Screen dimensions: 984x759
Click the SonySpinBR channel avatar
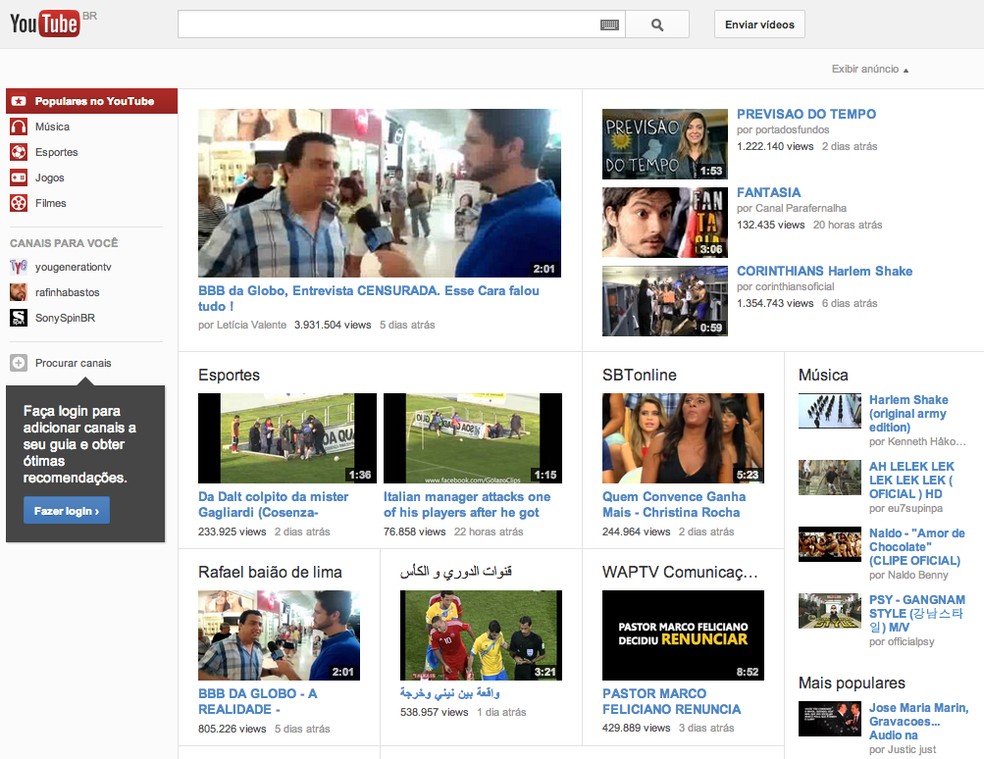(x=20, y=317)
